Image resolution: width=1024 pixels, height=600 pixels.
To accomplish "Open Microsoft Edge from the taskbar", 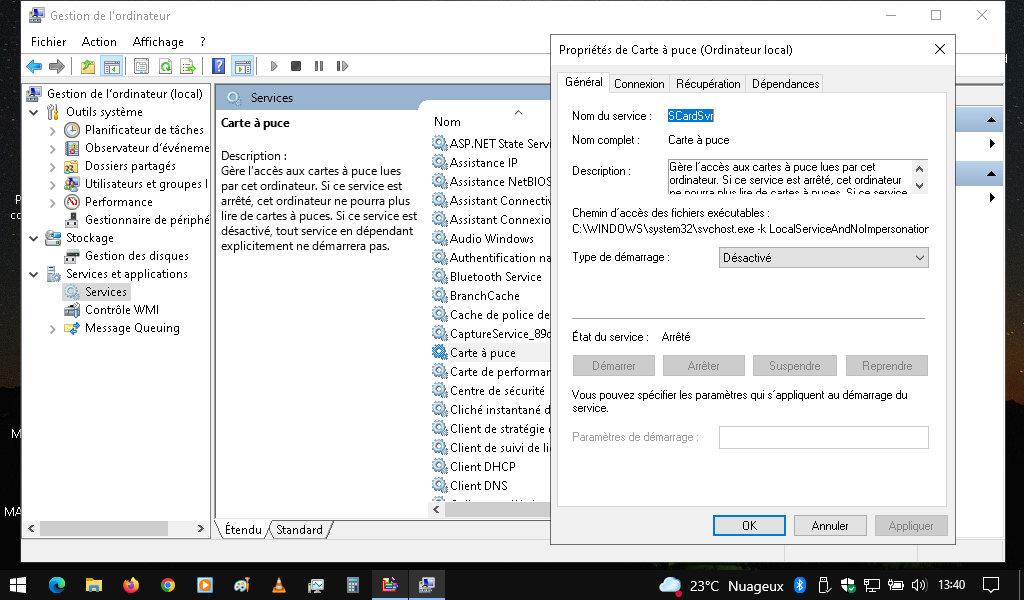I will (57, 584).
